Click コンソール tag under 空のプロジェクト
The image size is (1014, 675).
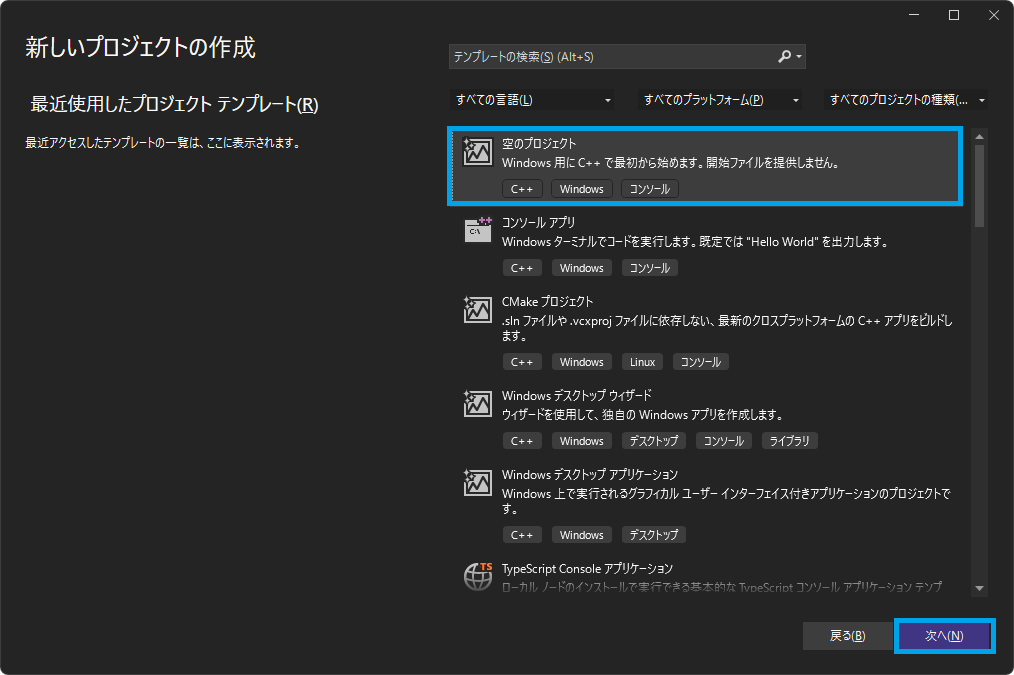[x=650, y=189]
